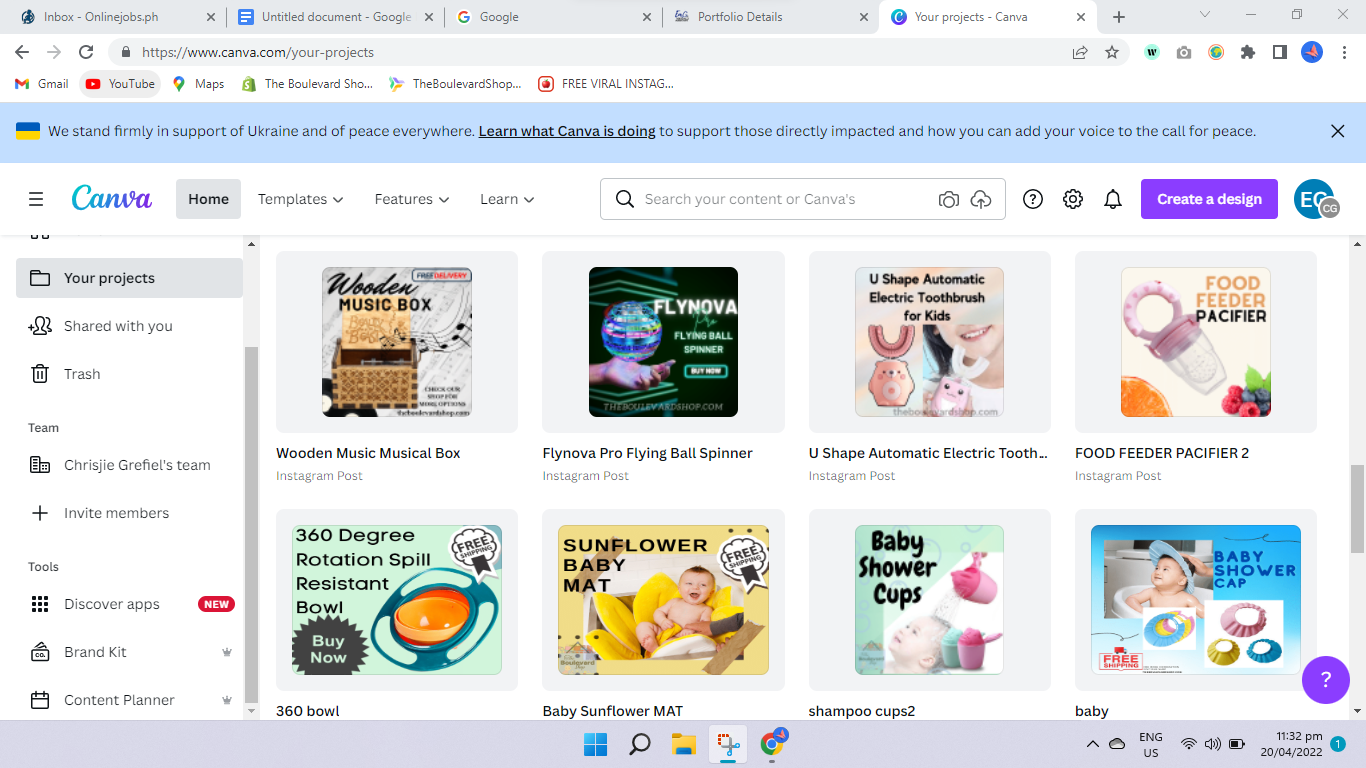Click Invite members in the sidebar

point(129,513)
